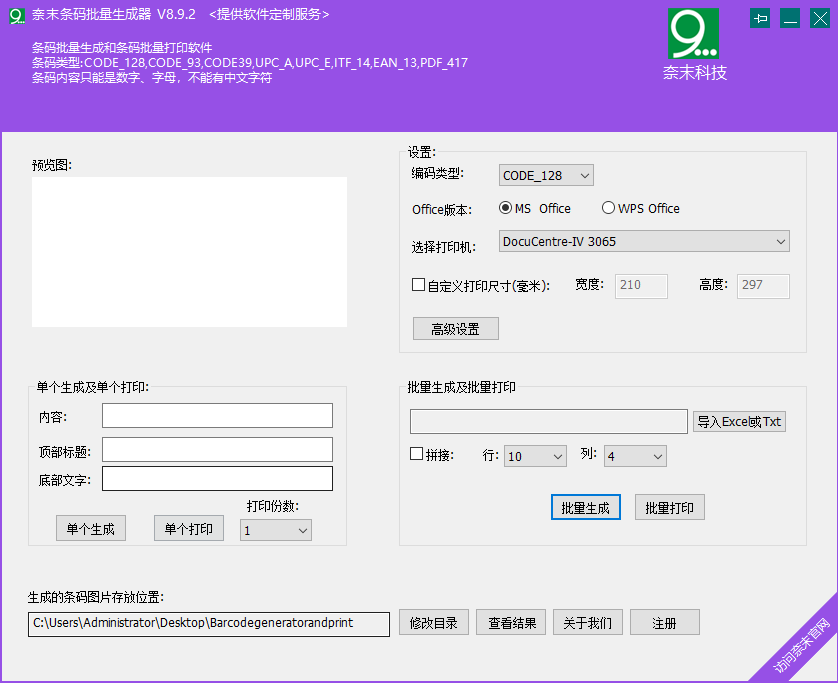Close the barcode generator window

[819, 18]
